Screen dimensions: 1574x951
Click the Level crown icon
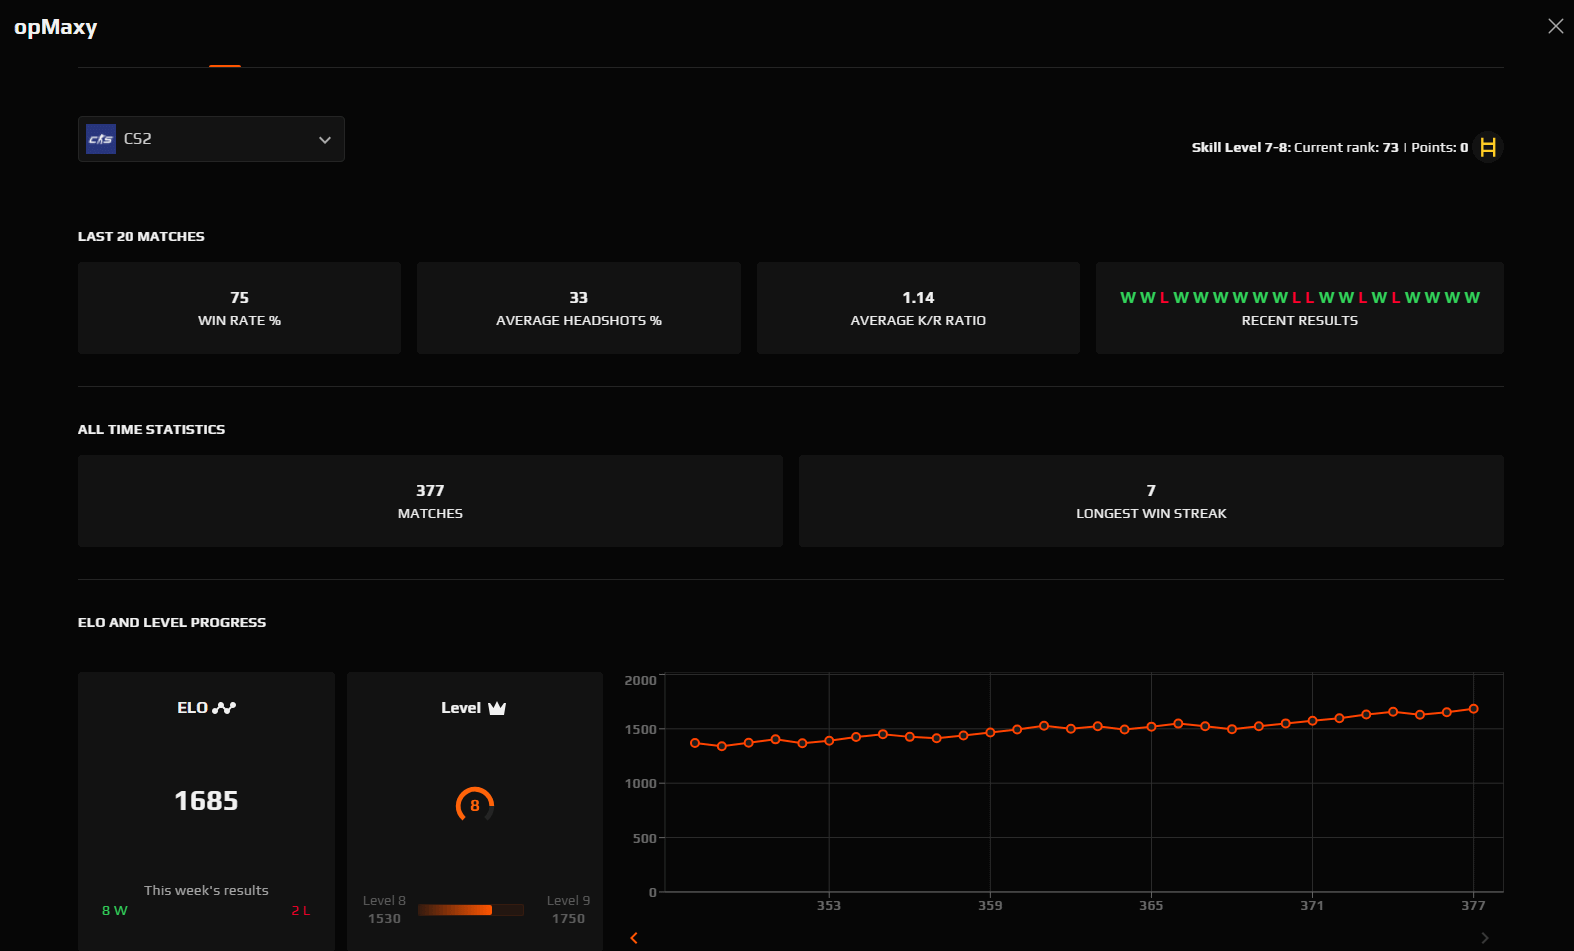[x=497, y=708]
